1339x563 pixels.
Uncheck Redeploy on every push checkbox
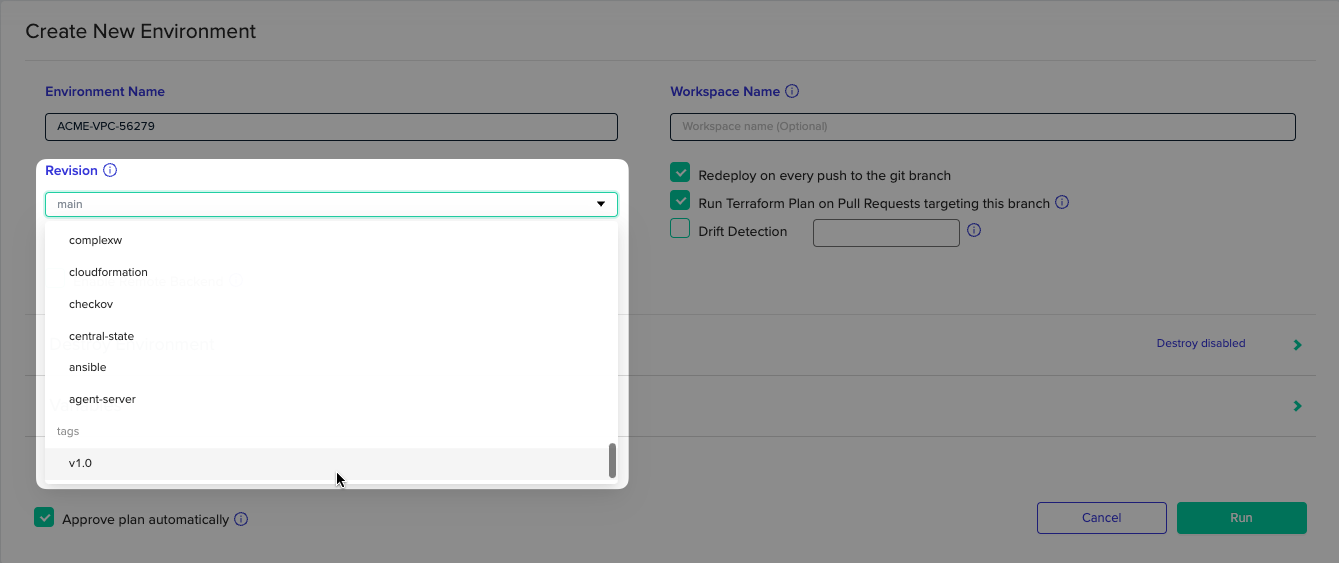(x=681, y=173)
